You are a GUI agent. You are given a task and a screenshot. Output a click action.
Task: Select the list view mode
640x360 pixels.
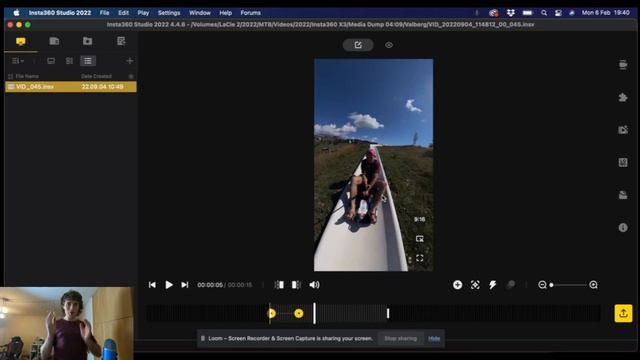coord(88,61)
